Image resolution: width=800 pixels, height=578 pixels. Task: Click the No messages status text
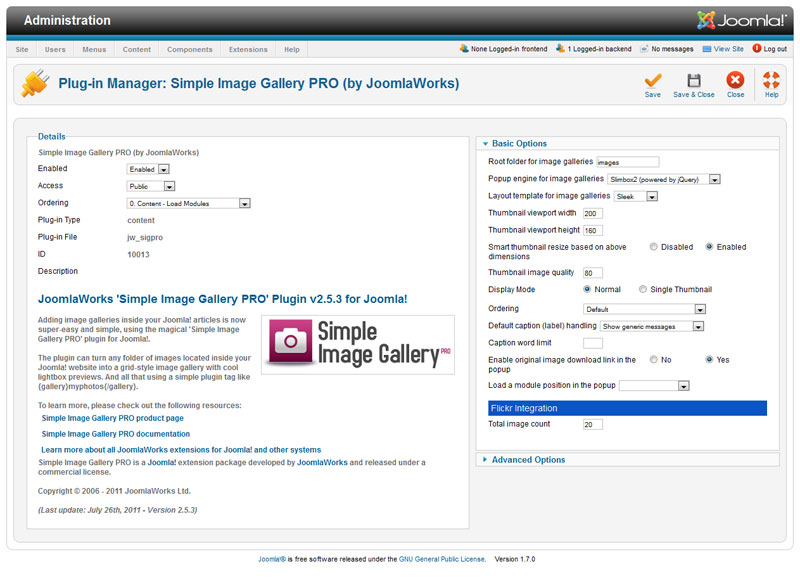coord(672,49)
